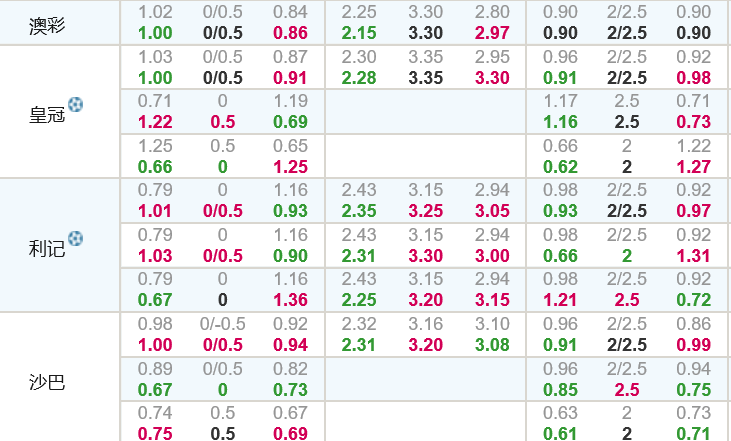Image resolution: width=731 pixels, height=441 pixels.
Task: Select the grey 3.16 draw odds
Action: tap(425, 324)
